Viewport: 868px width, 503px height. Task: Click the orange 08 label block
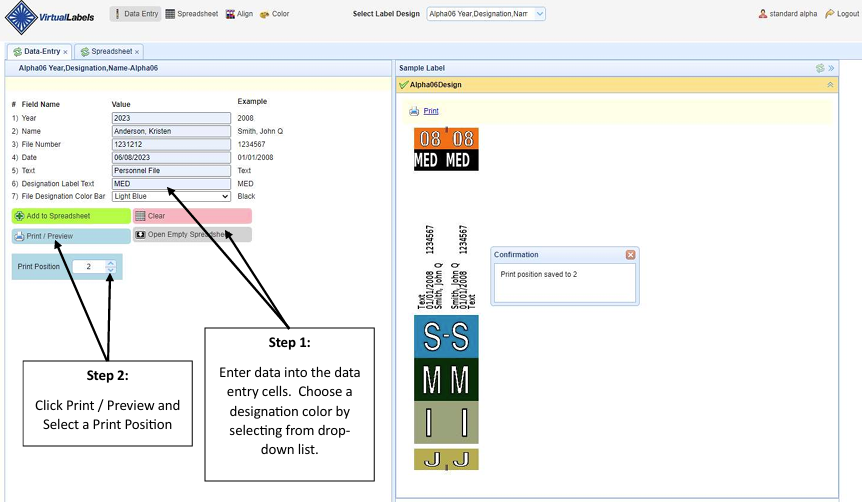point(446,138)
